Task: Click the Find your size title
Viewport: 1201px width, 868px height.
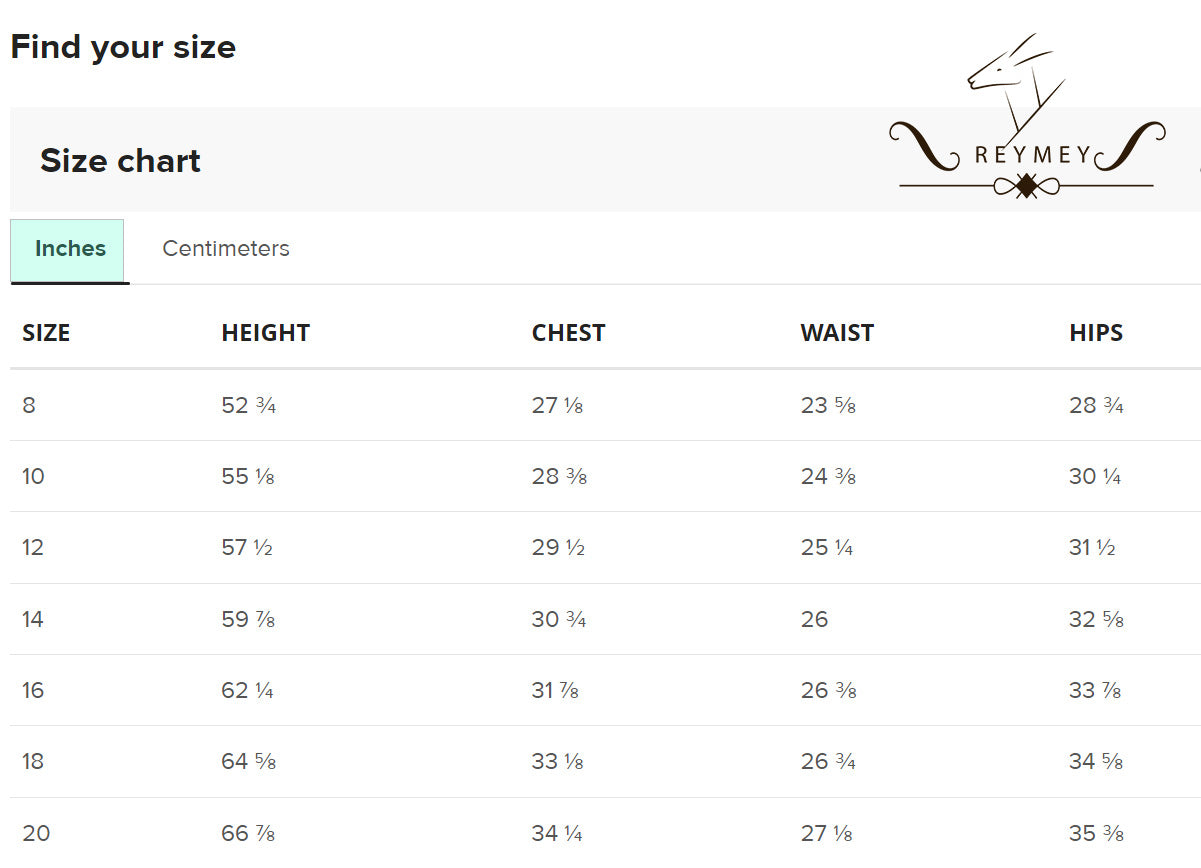Action: [123, 47]
